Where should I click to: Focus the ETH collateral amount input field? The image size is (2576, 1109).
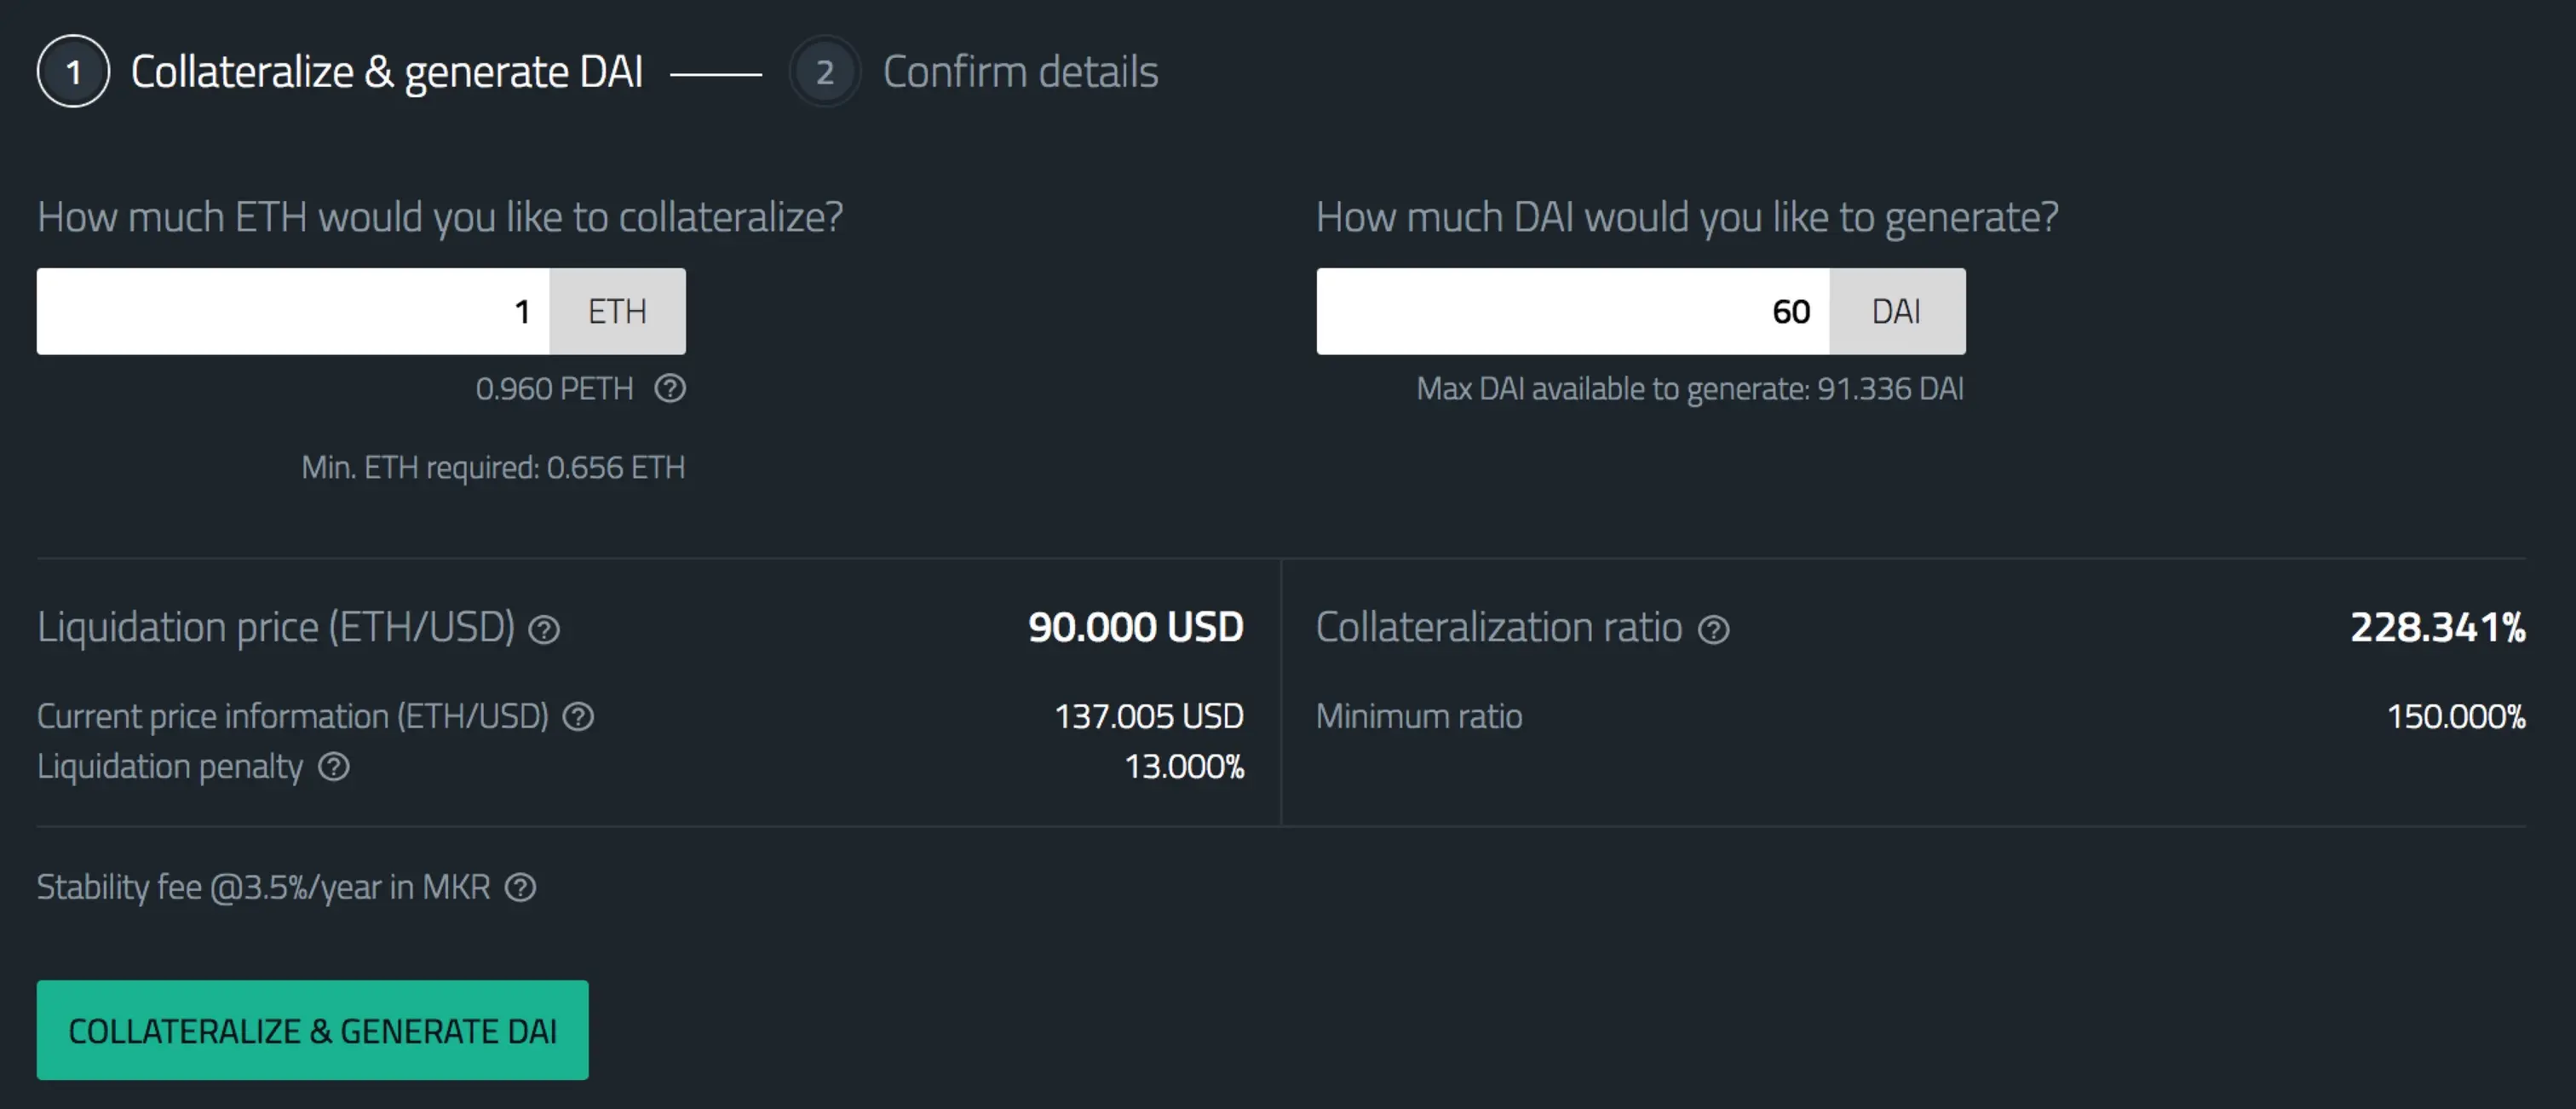293,311
